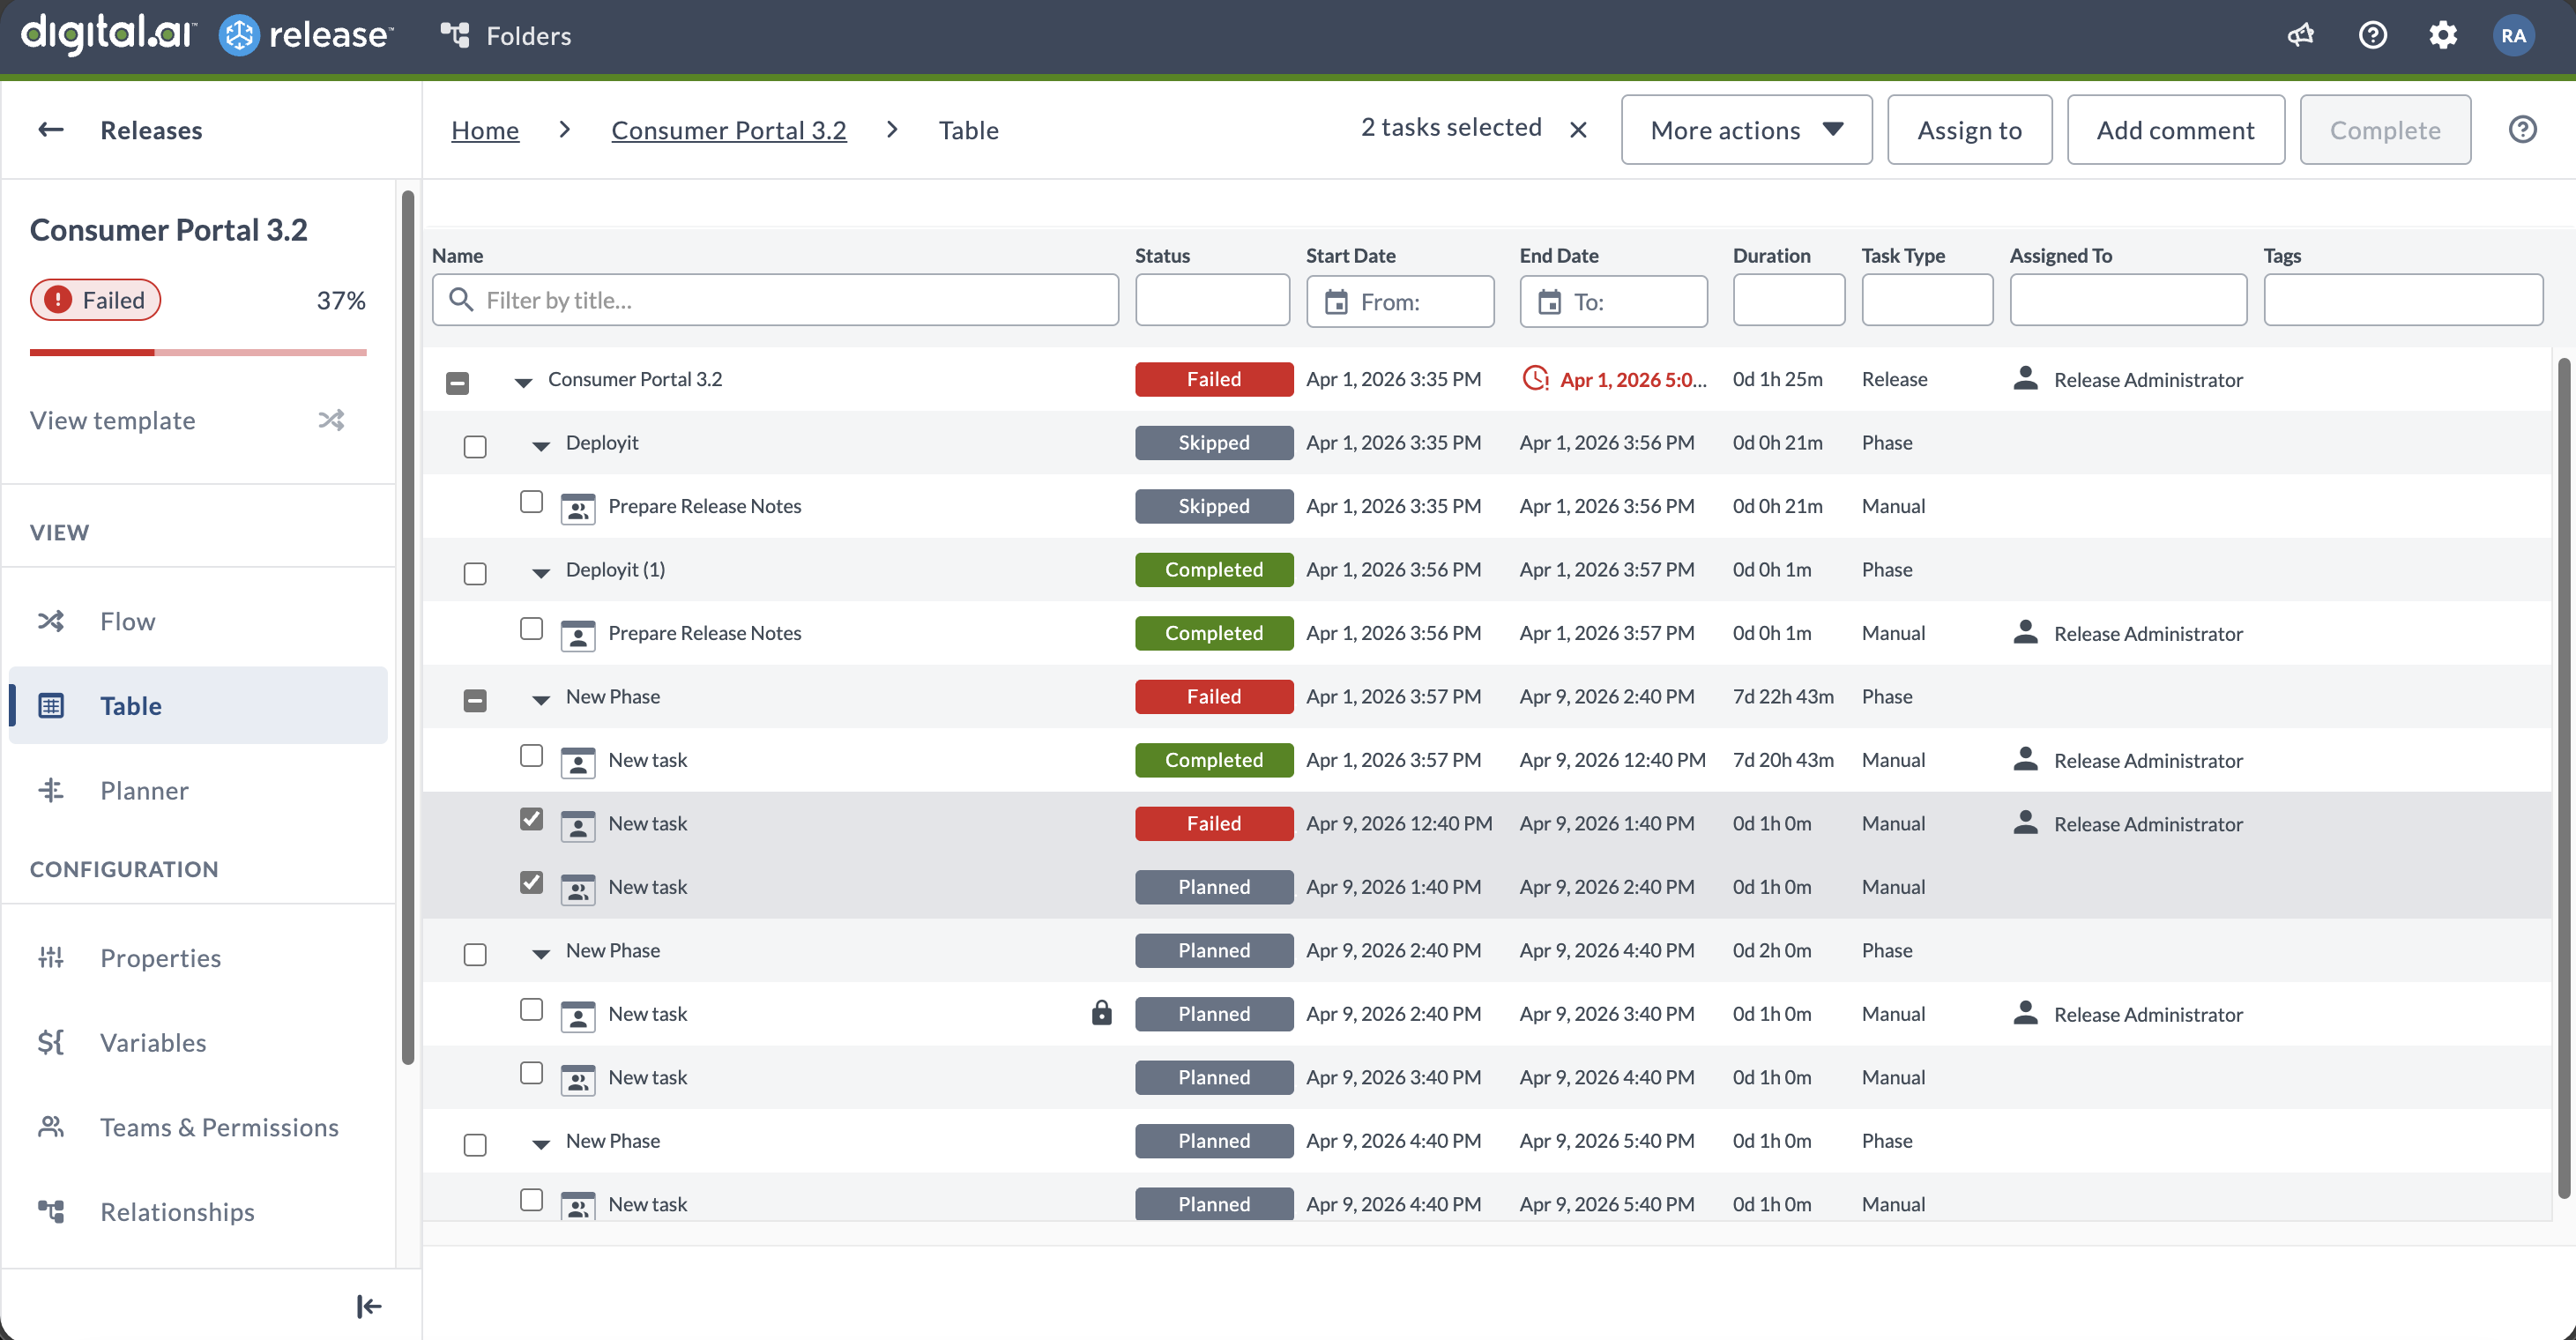
Task: Click the overdue clock icon in End Date
Action: 1535,379
